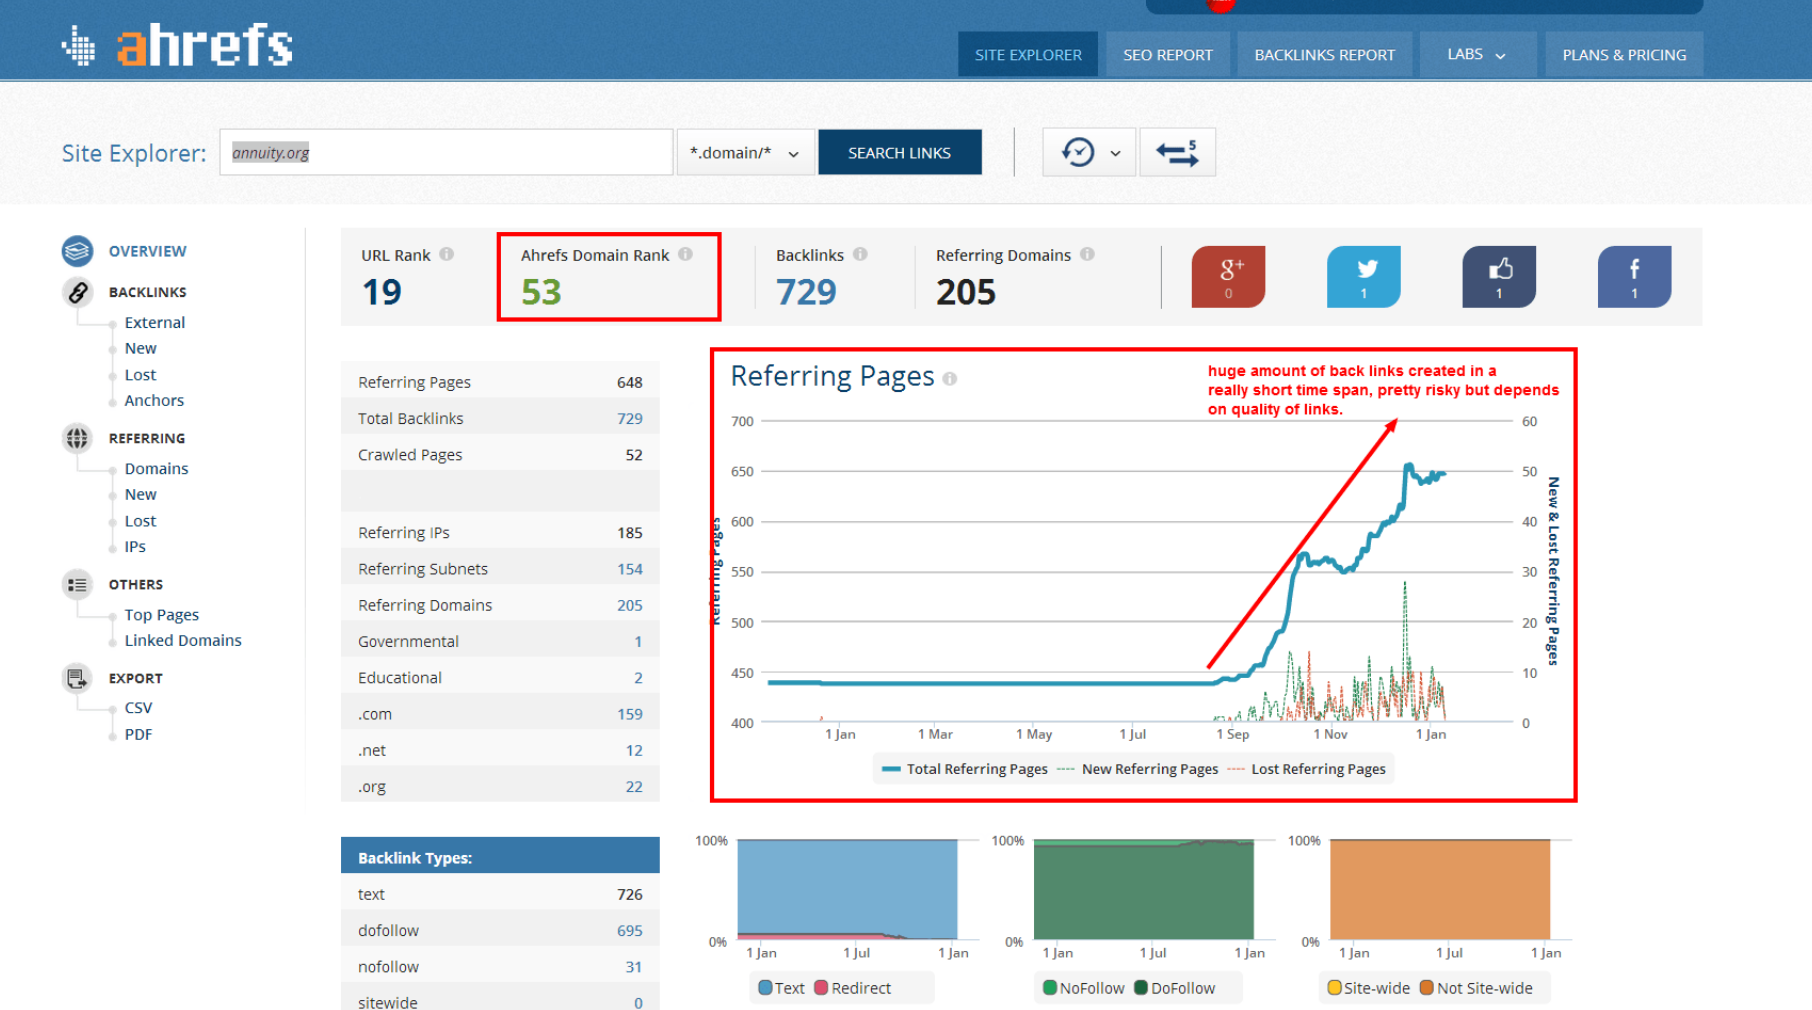Export report as PDF
This screenshot has width=1812, height=1010.
tap(138, 734)
